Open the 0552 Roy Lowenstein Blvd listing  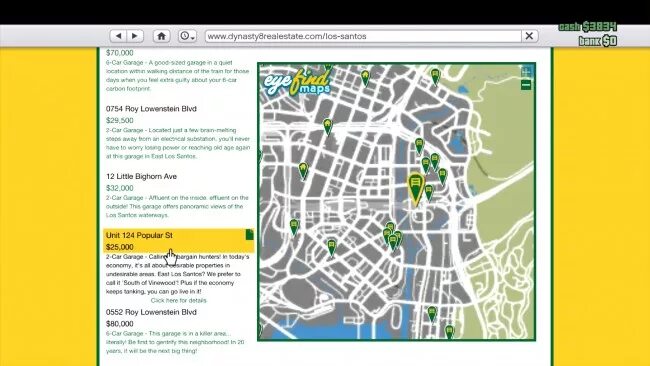pyautogui.click(x=151, y=312)
